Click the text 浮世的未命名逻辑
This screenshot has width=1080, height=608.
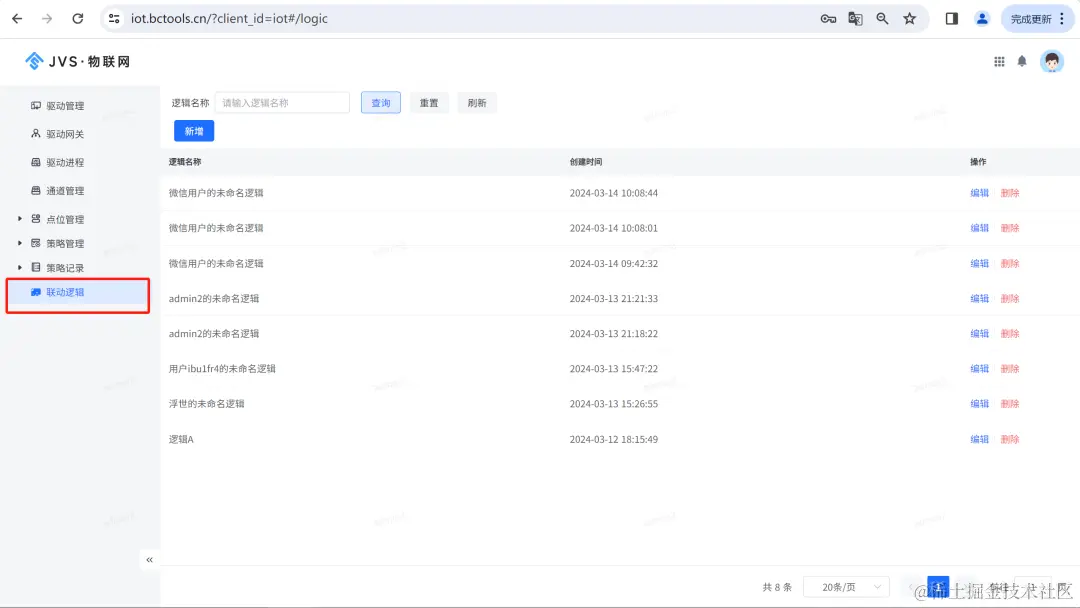click(207, 403)
